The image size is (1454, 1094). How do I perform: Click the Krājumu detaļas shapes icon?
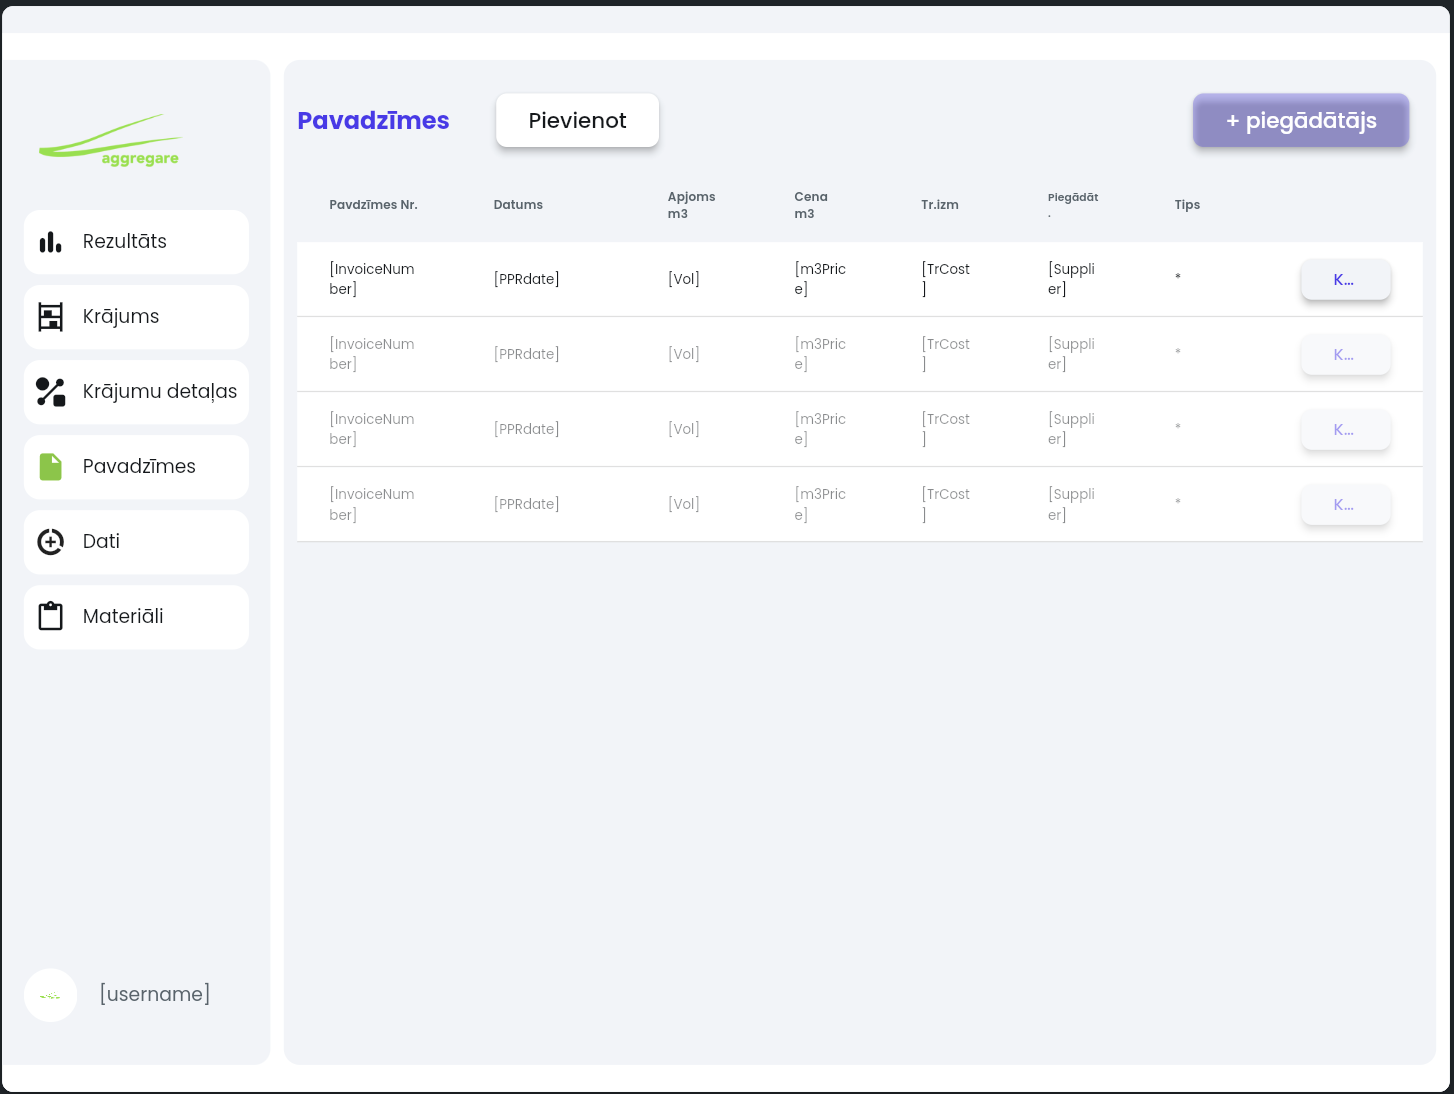point(50,392)
